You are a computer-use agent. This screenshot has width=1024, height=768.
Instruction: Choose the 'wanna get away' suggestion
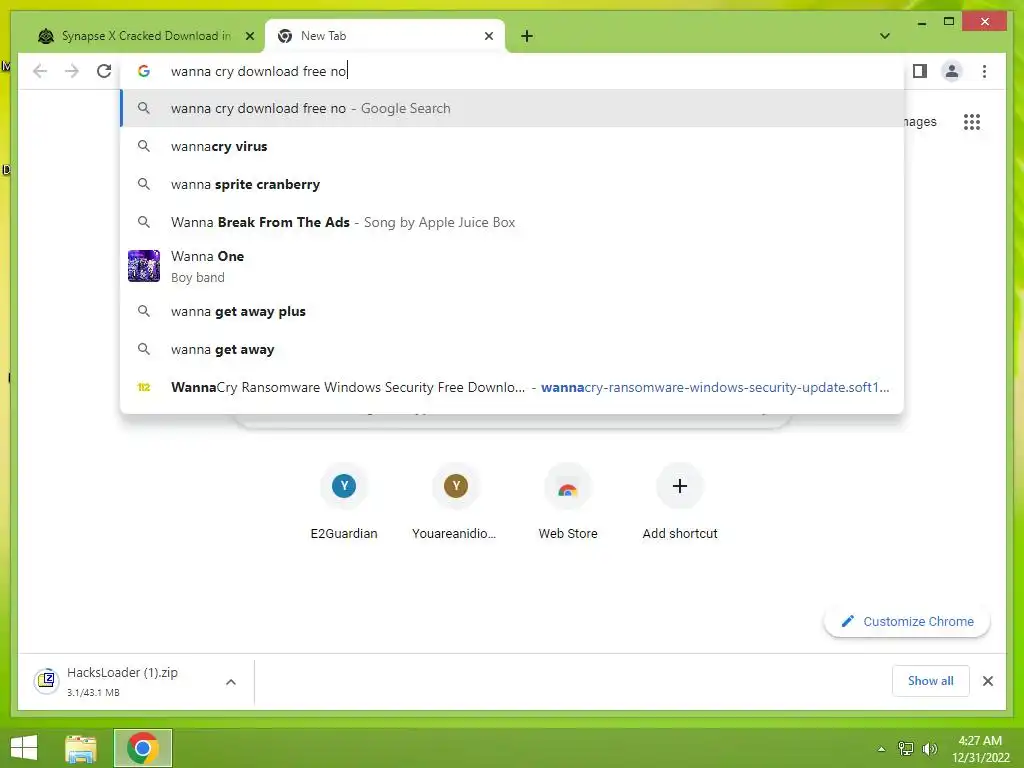tap(513, 349)
